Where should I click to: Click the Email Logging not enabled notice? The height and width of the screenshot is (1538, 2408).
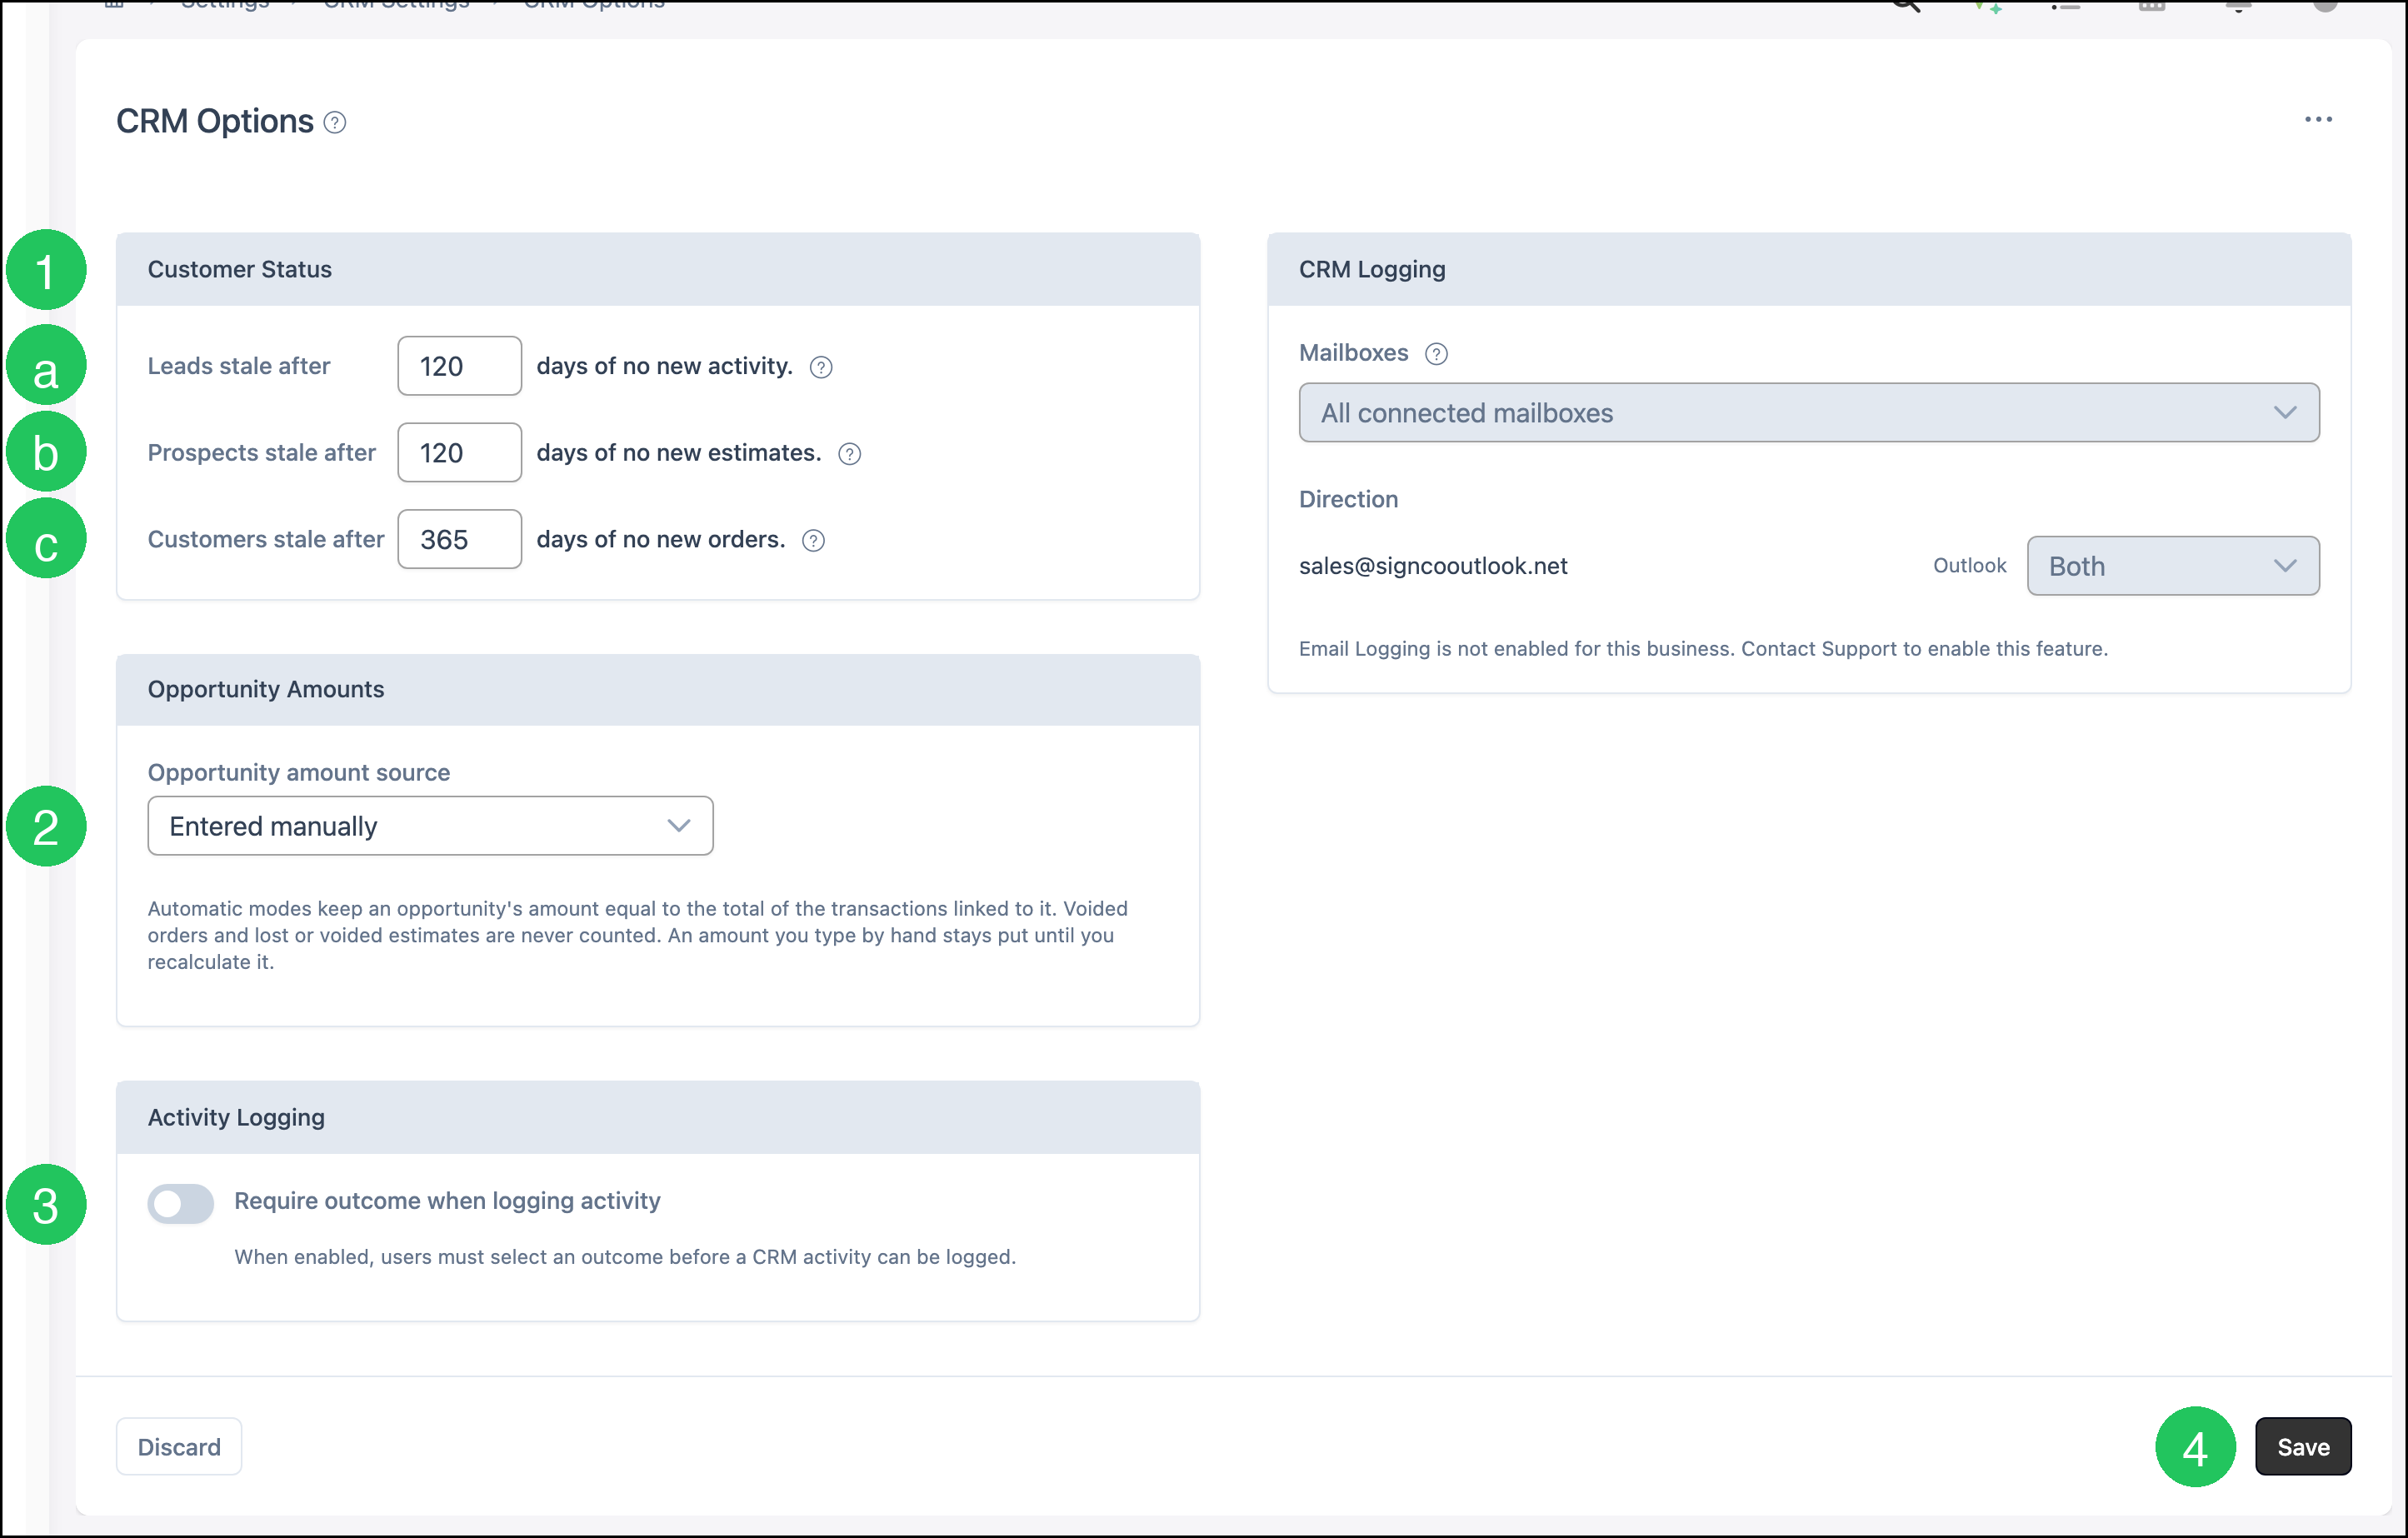pos(1703,649)
